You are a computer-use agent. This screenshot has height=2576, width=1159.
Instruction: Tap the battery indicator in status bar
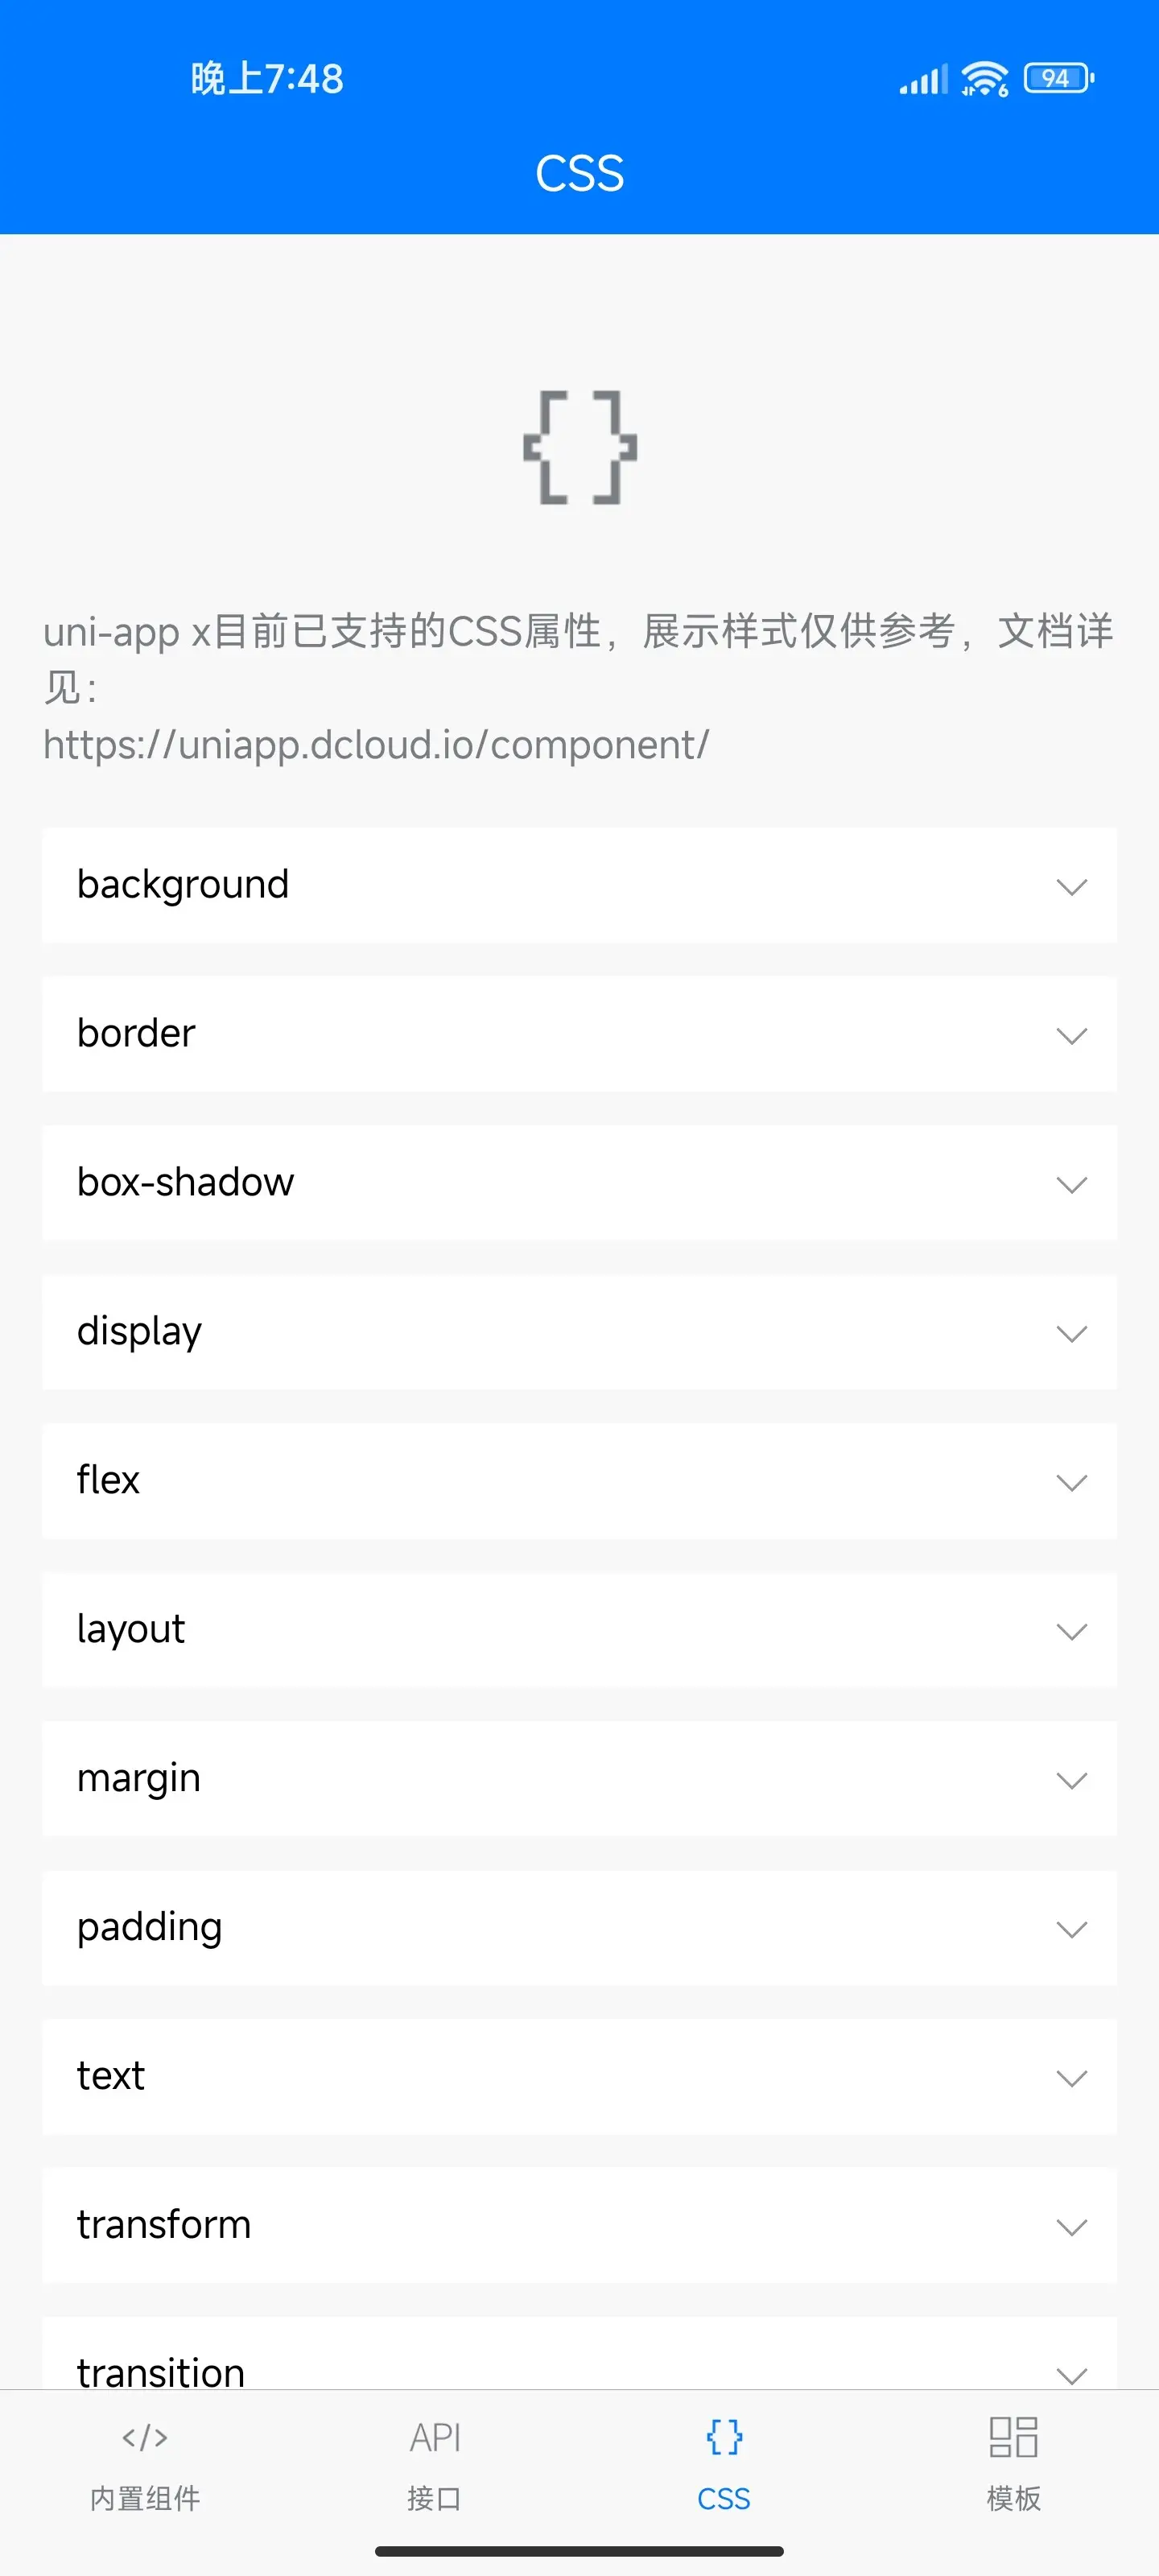tap(1059, 78)
